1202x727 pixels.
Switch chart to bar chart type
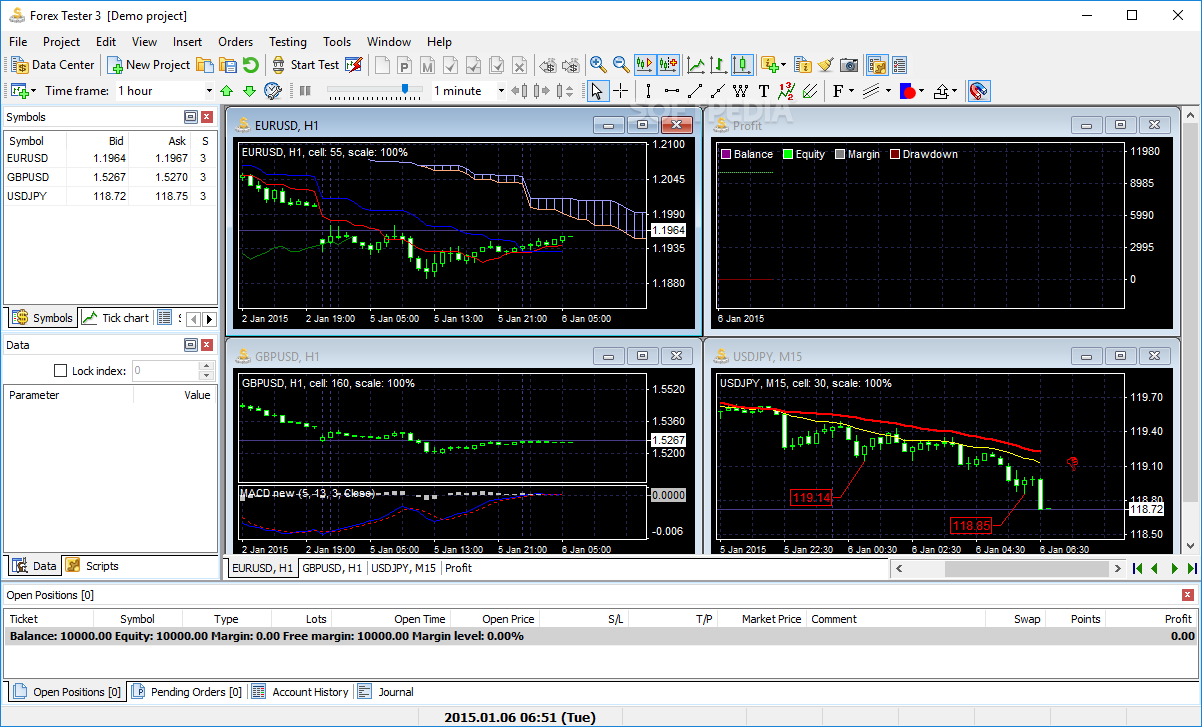coord(718,65)
